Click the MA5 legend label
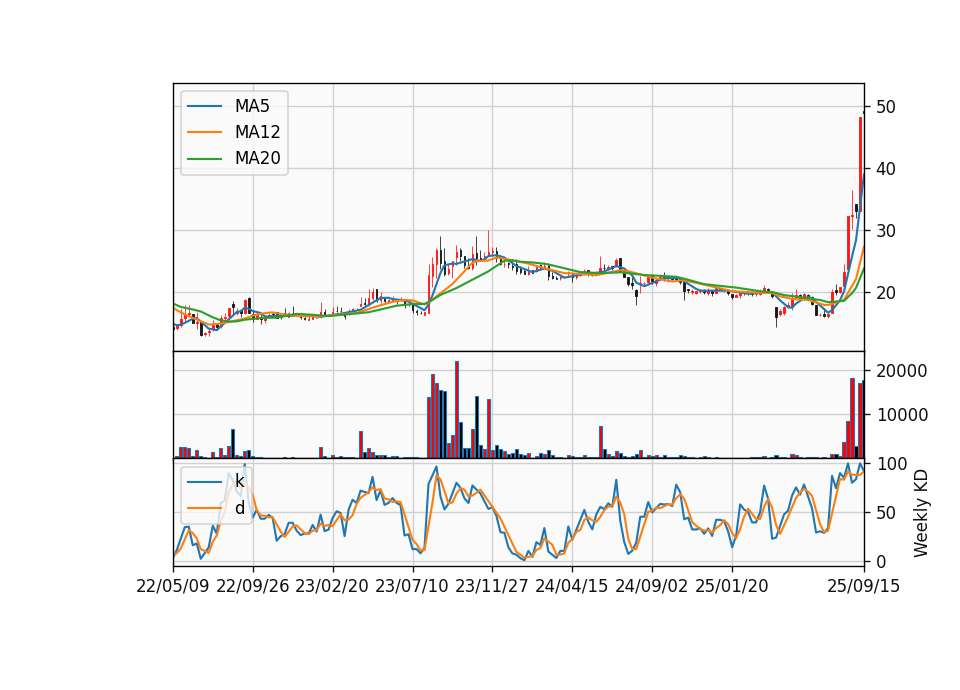Screen dimensions: 960x690 (252, 106)
